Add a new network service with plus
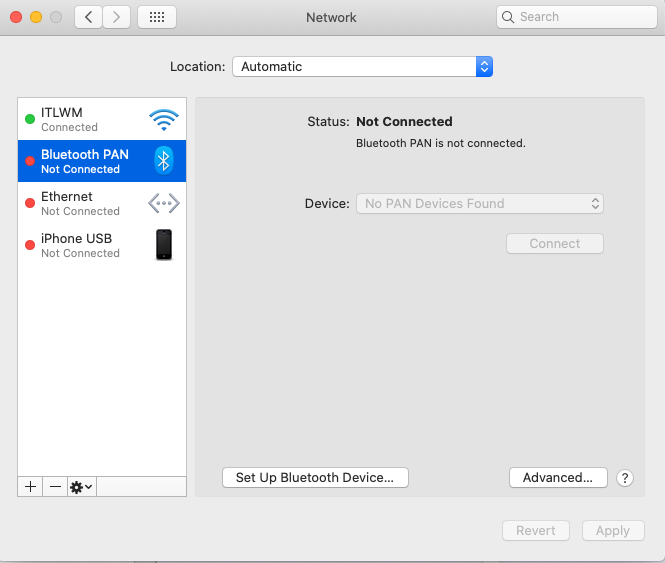The image size is (665, 563). point(30,486)
